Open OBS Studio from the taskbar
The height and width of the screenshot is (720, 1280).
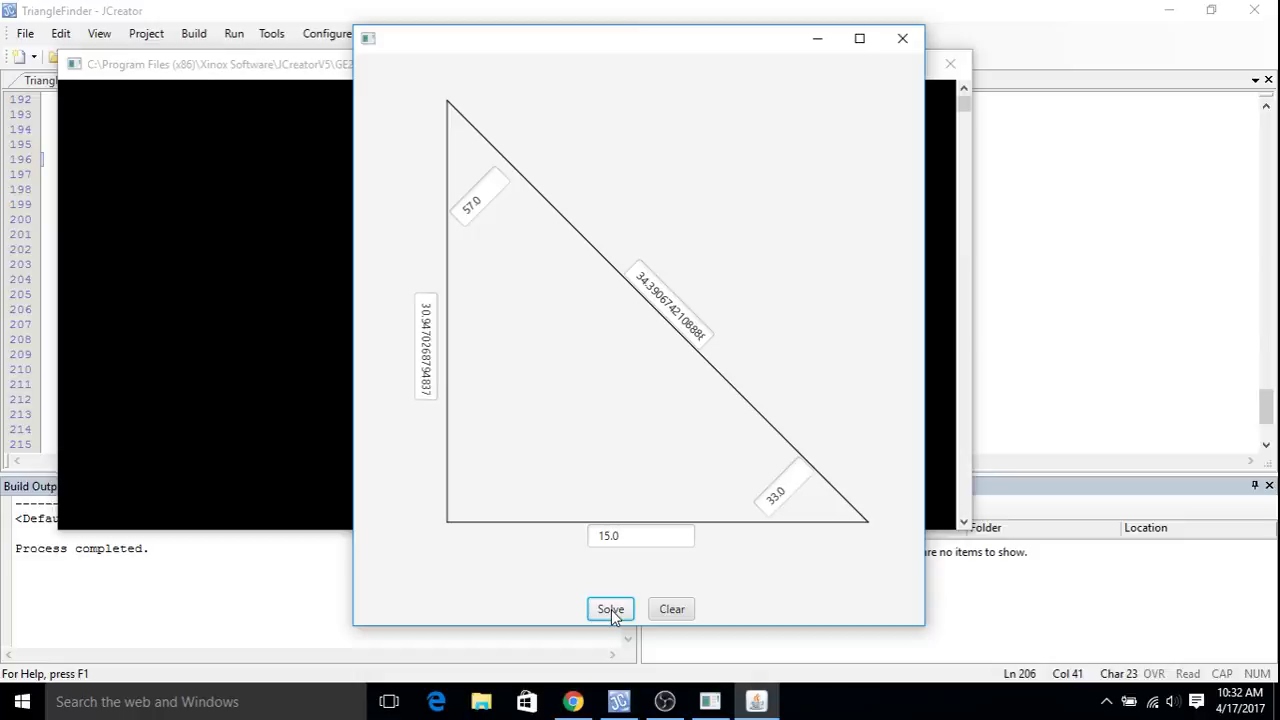click(664, 702)
